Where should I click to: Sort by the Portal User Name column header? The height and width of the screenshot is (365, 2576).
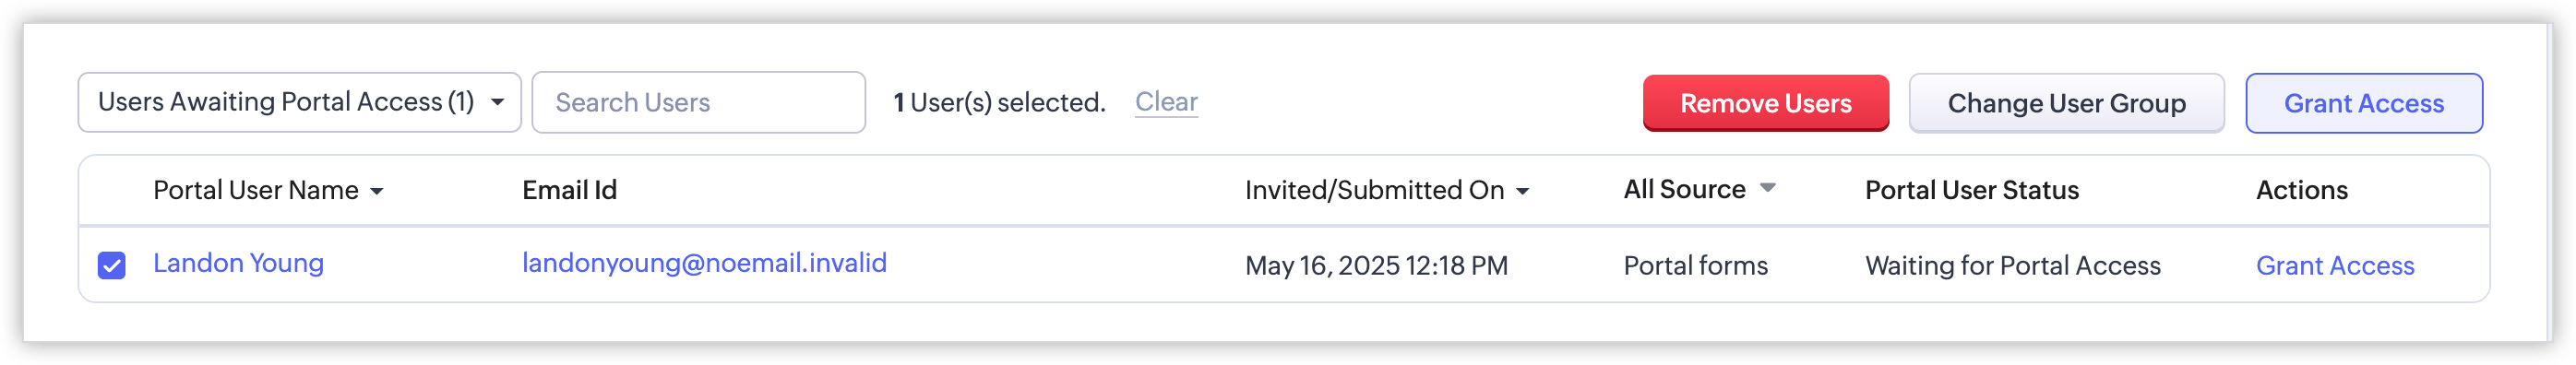point(256,190)
